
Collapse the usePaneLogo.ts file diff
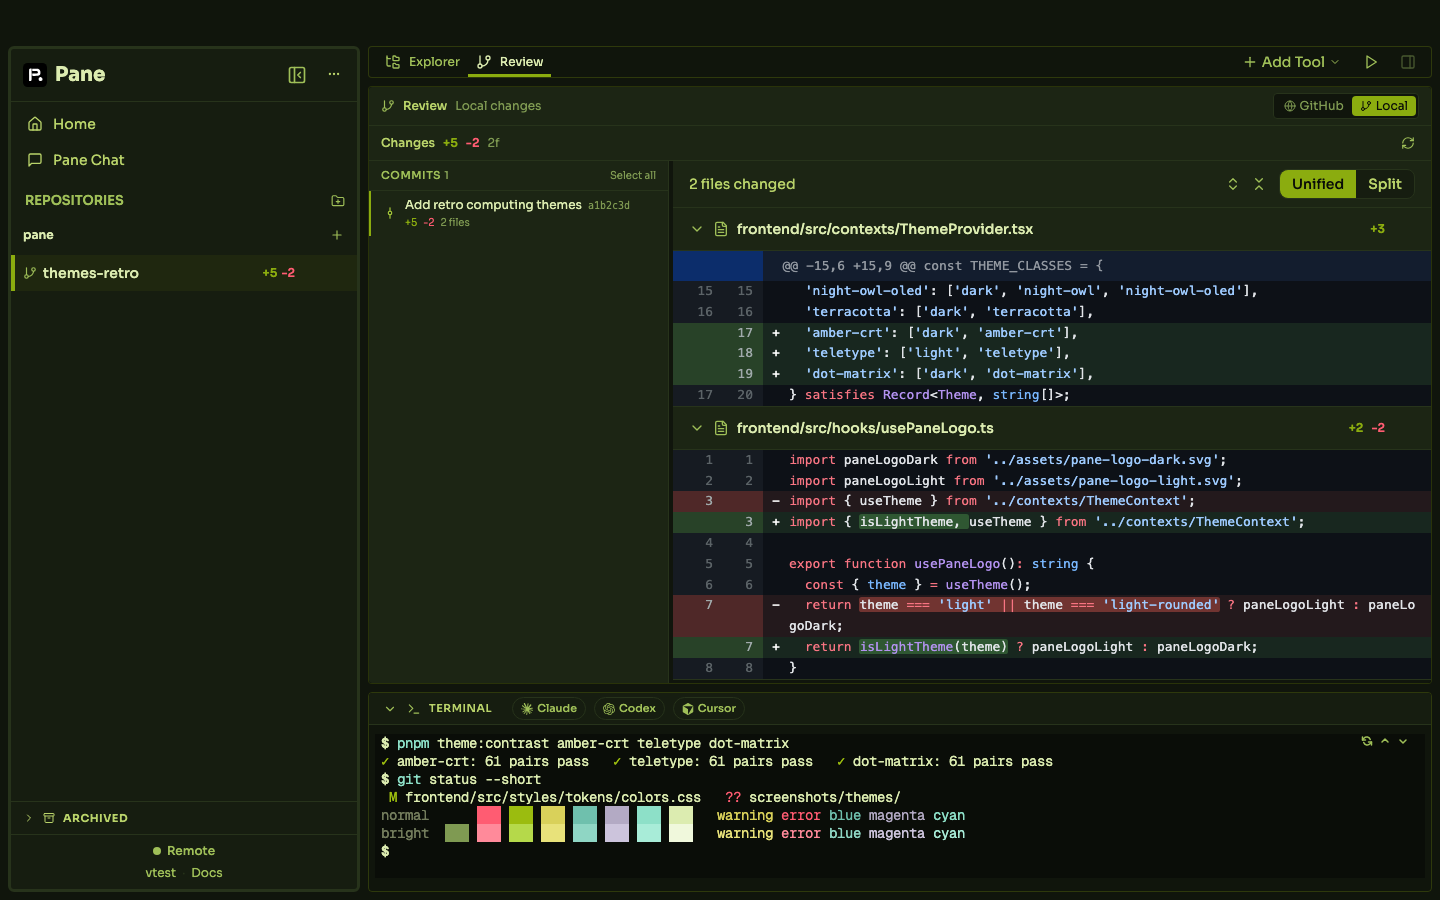697,428
